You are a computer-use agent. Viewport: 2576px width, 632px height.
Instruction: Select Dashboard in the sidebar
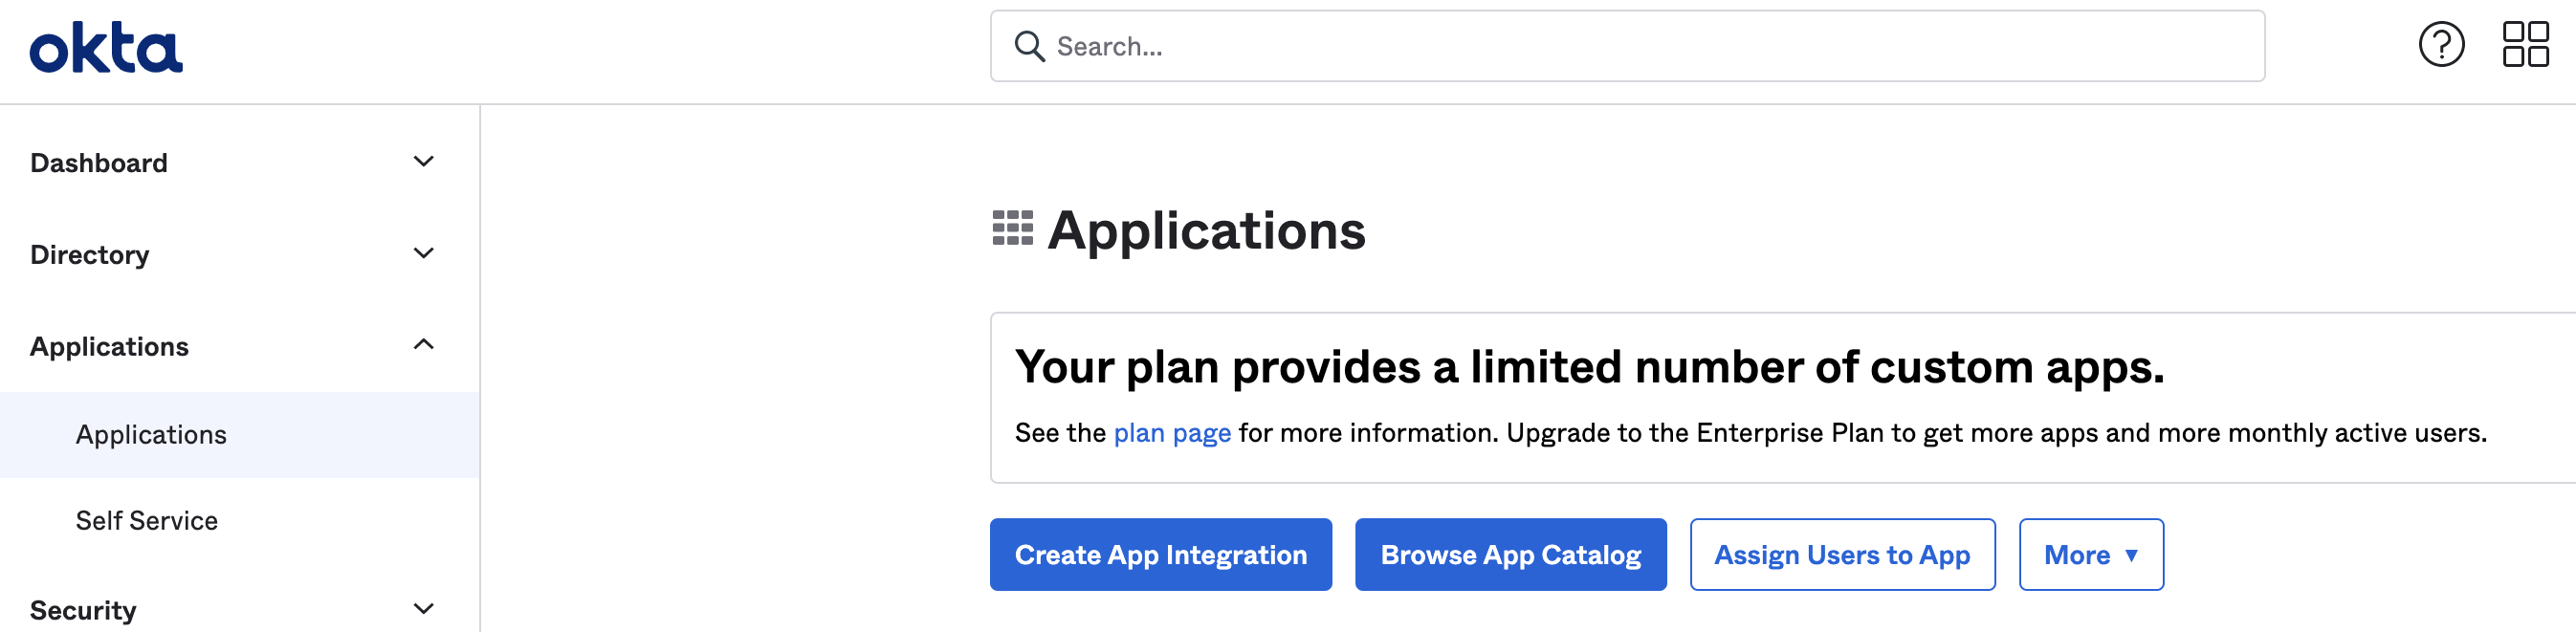[99, 163]
